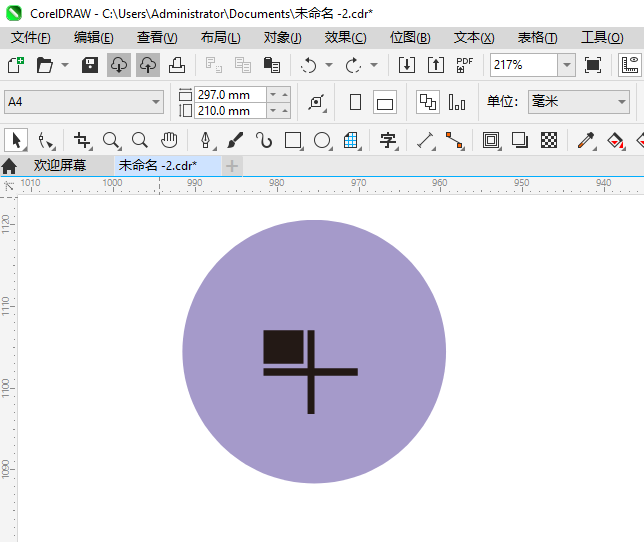Click the Export icon
The width and height of the screenshot is (644, 542).
(436, 65)
